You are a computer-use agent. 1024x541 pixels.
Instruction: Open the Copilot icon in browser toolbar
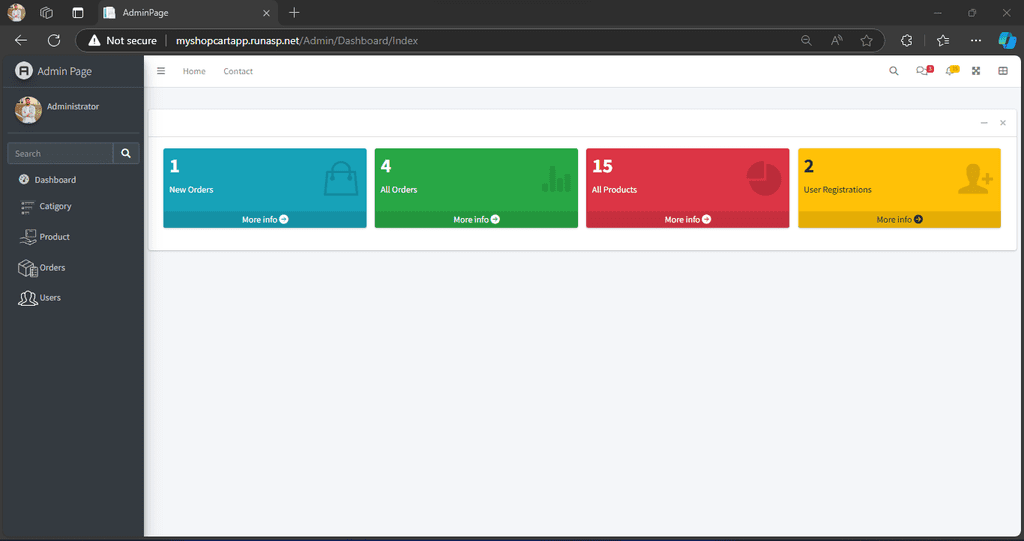click(1006, 41)
